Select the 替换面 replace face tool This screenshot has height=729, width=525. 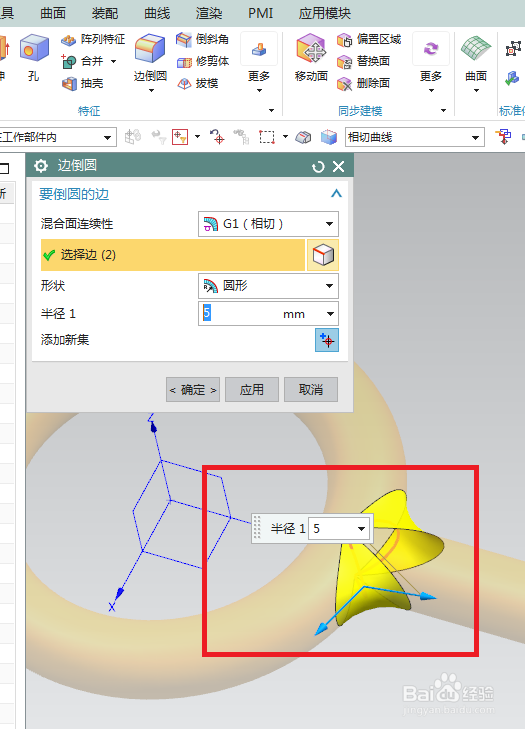(x=363, y=61)
